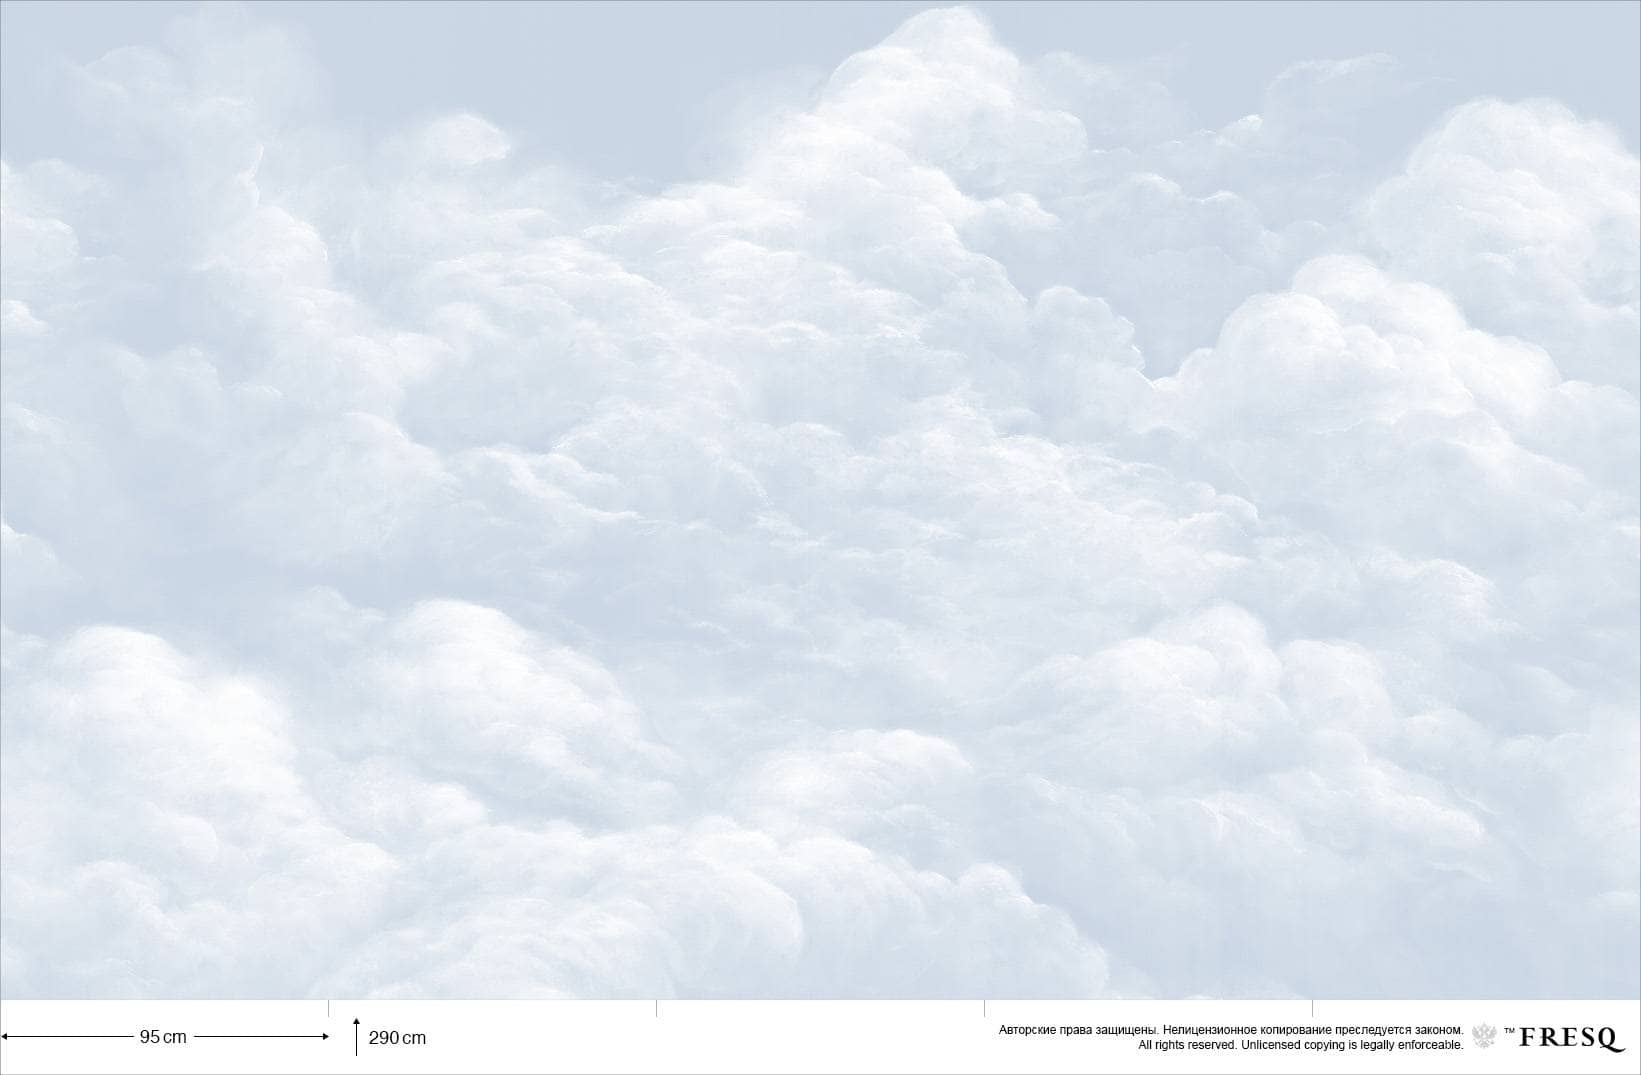Select the 95 cm width label
This screenshot has width=1641, height=1075.
163,1037
